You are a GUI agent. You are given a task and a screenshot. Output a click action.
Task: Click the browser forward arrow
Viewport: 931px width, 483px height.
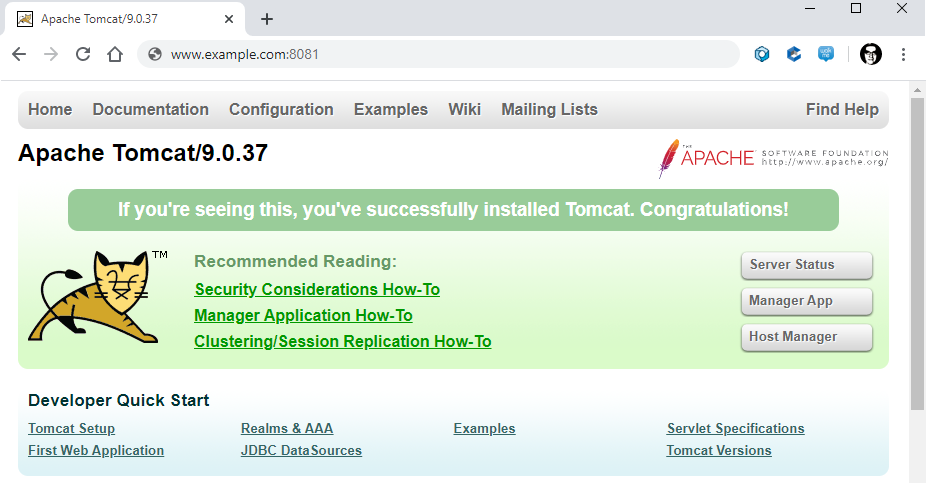pyautogui.click(x=51, y=54)
